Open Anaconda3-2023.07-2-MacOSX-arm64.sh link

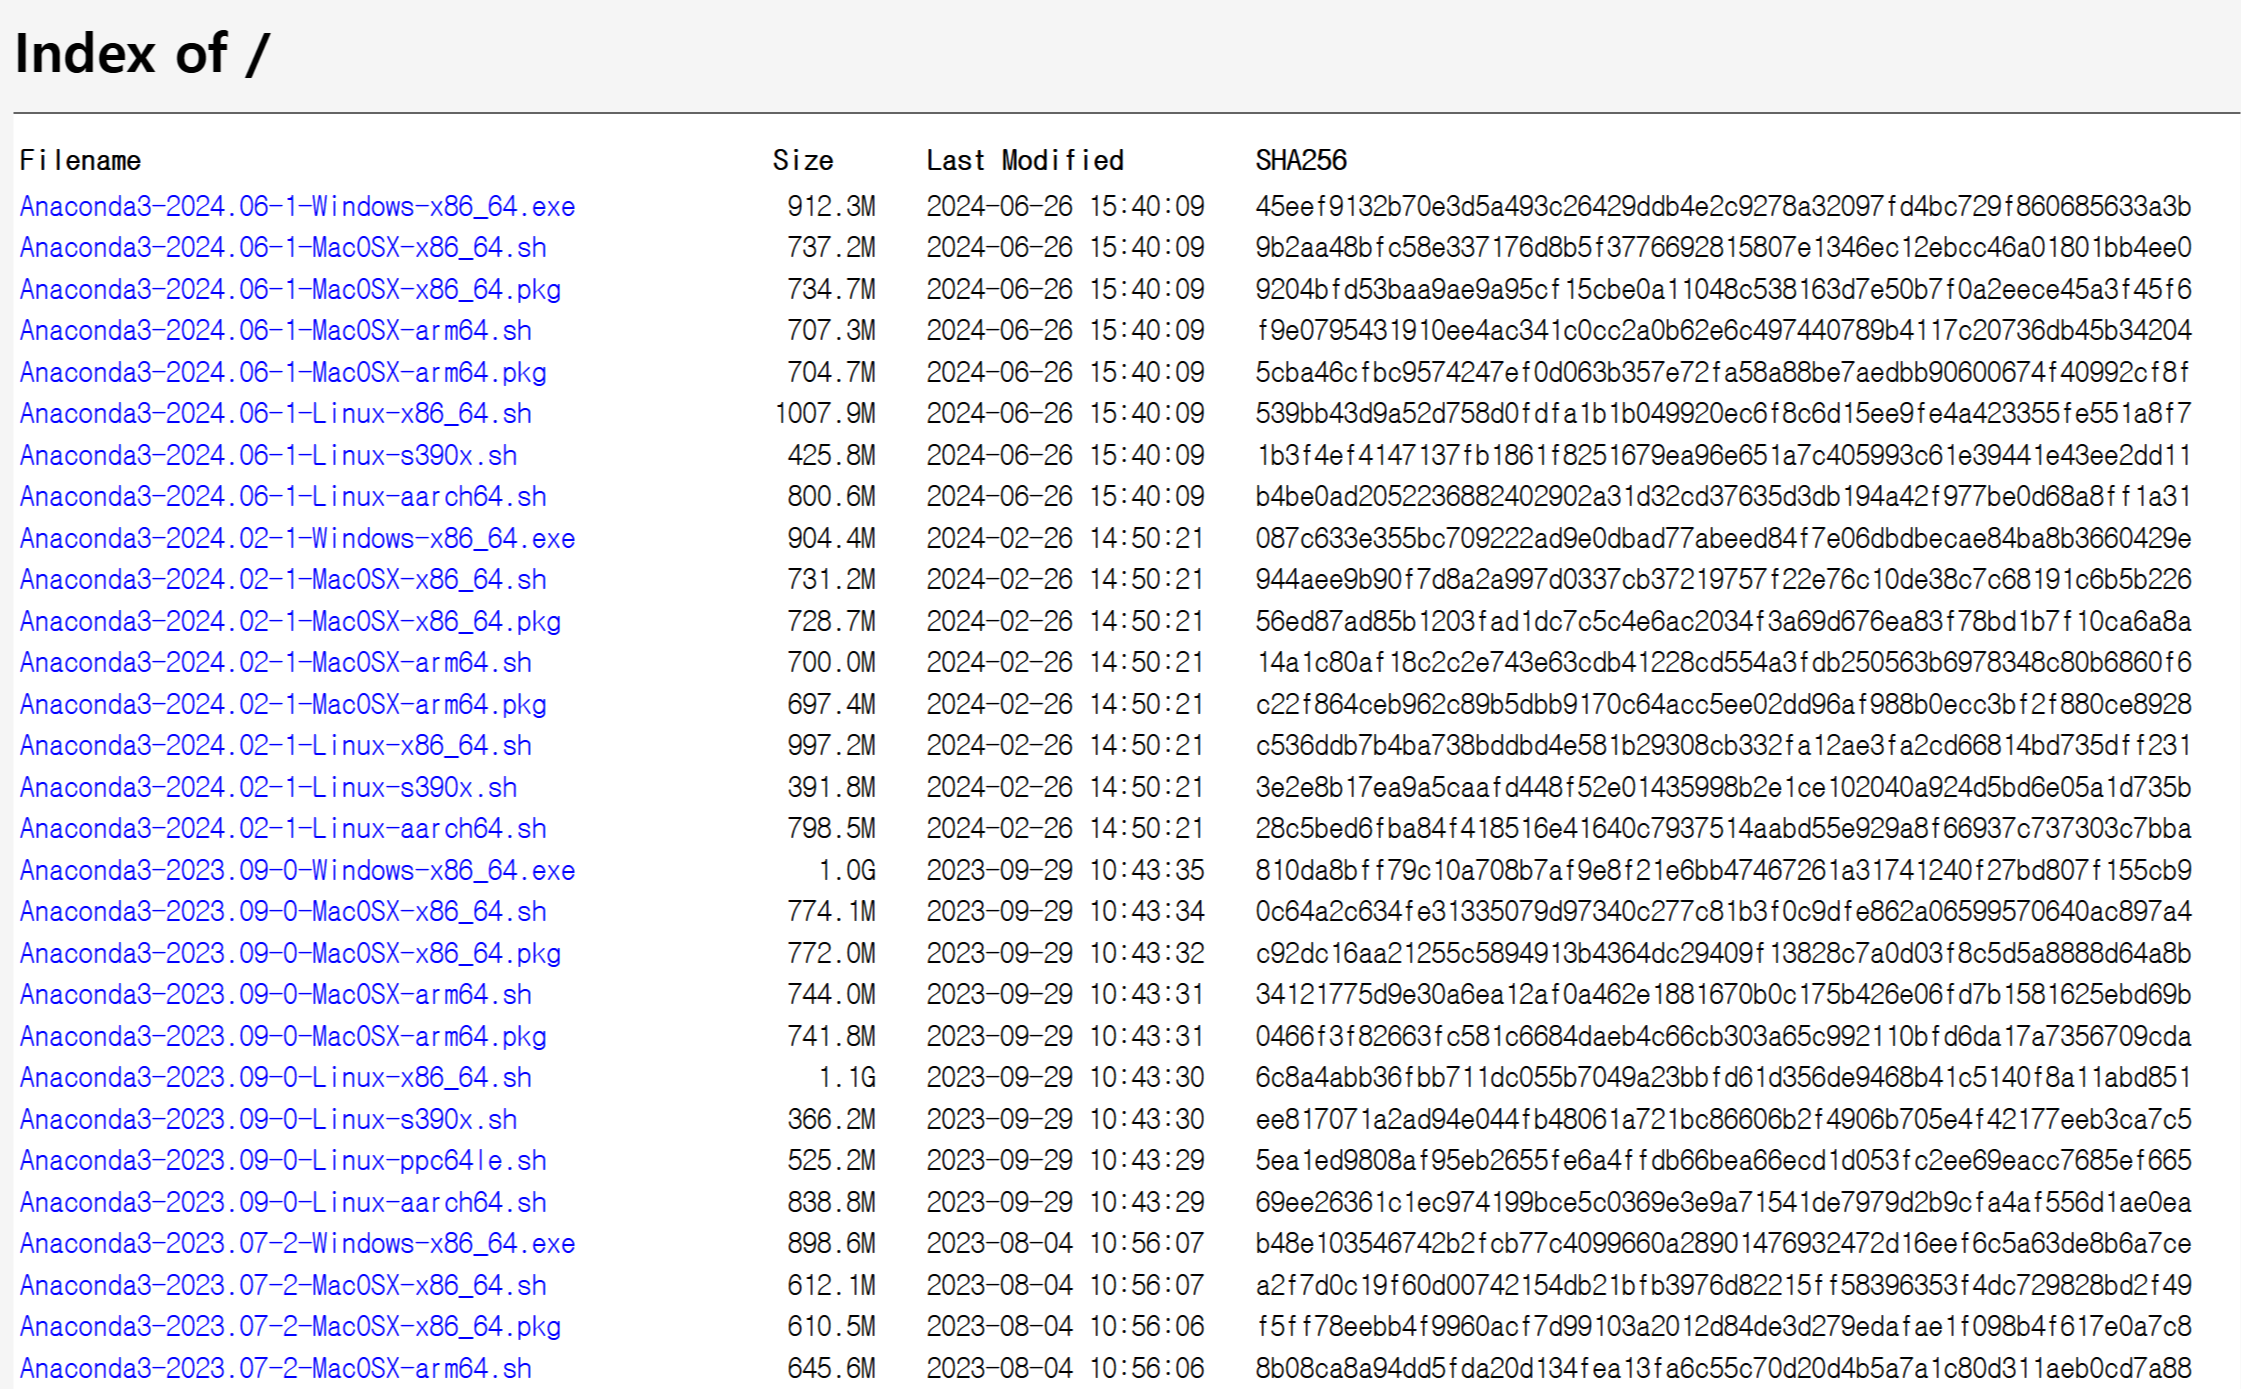tap(275, 1369)
